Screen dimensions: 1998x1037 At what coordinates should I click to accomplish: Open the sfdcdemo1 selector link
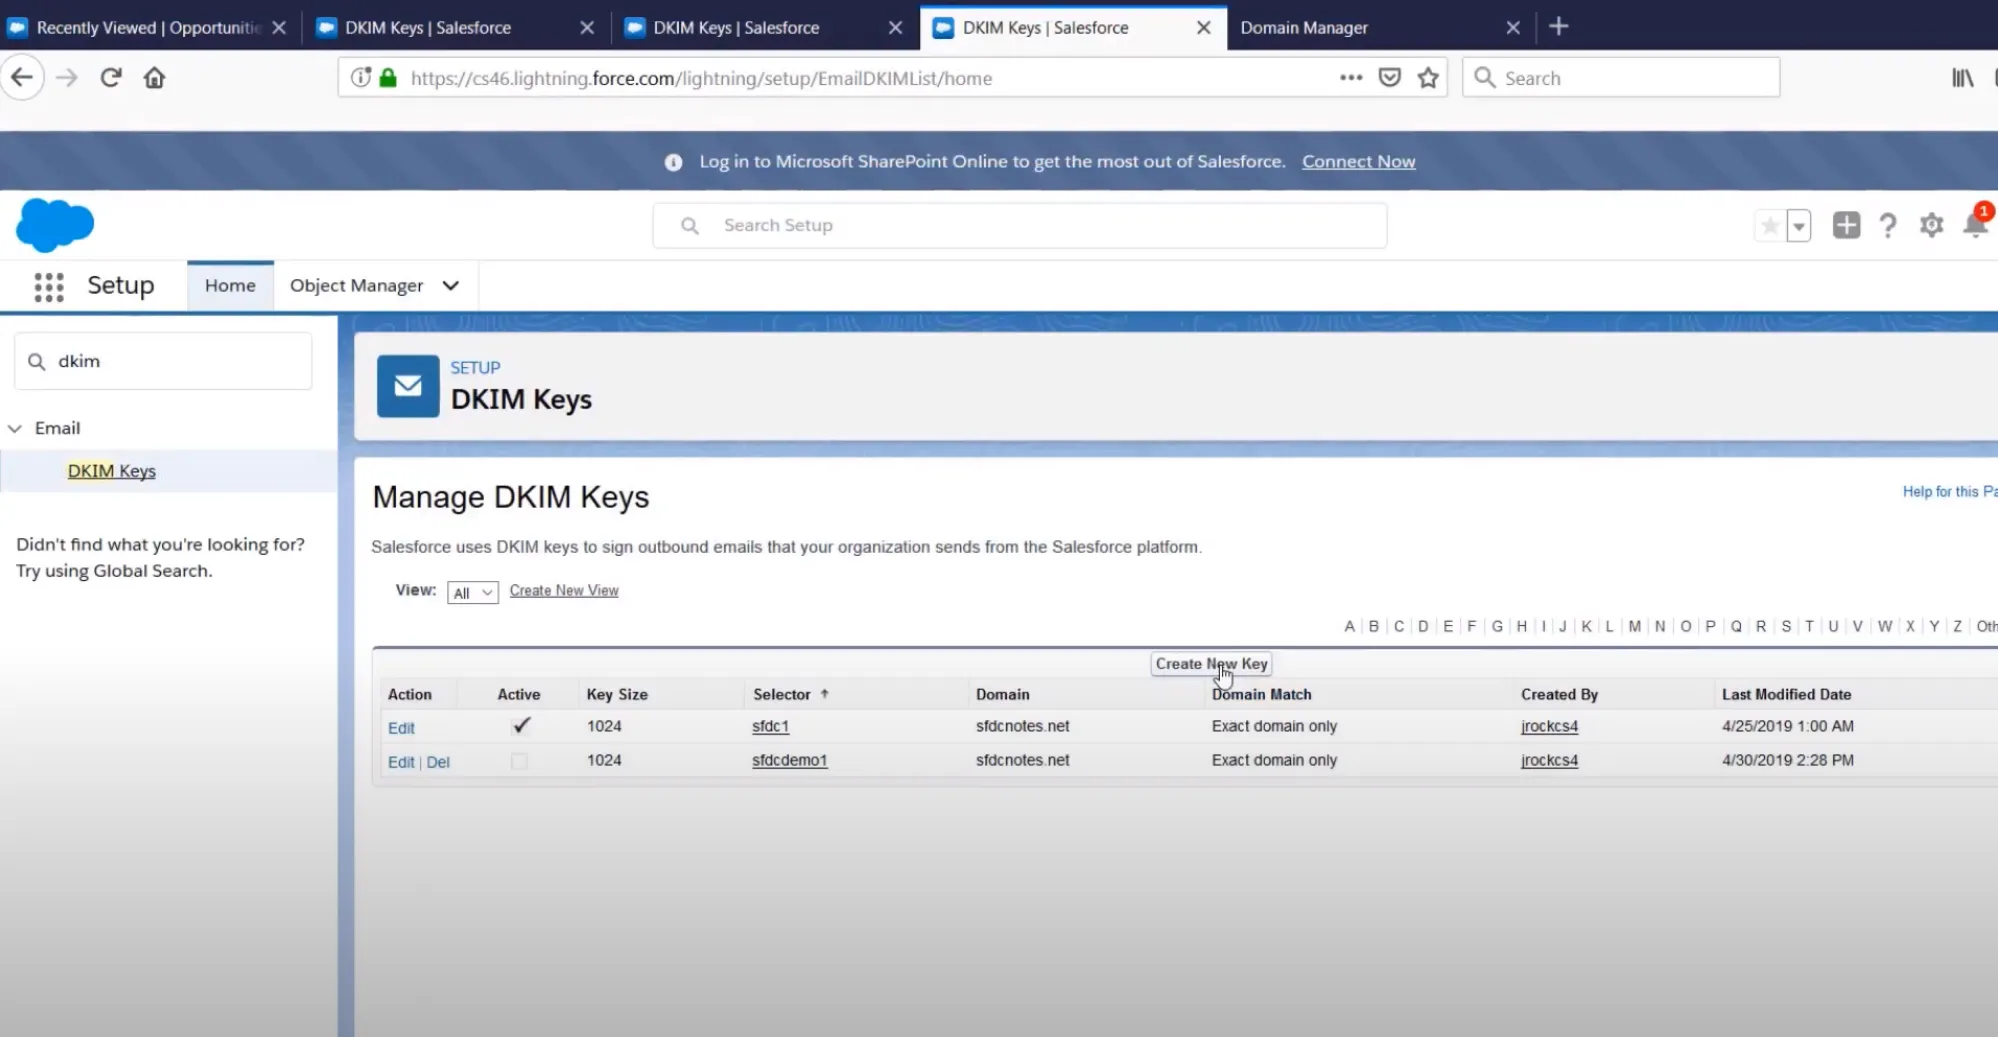[789, 760]
